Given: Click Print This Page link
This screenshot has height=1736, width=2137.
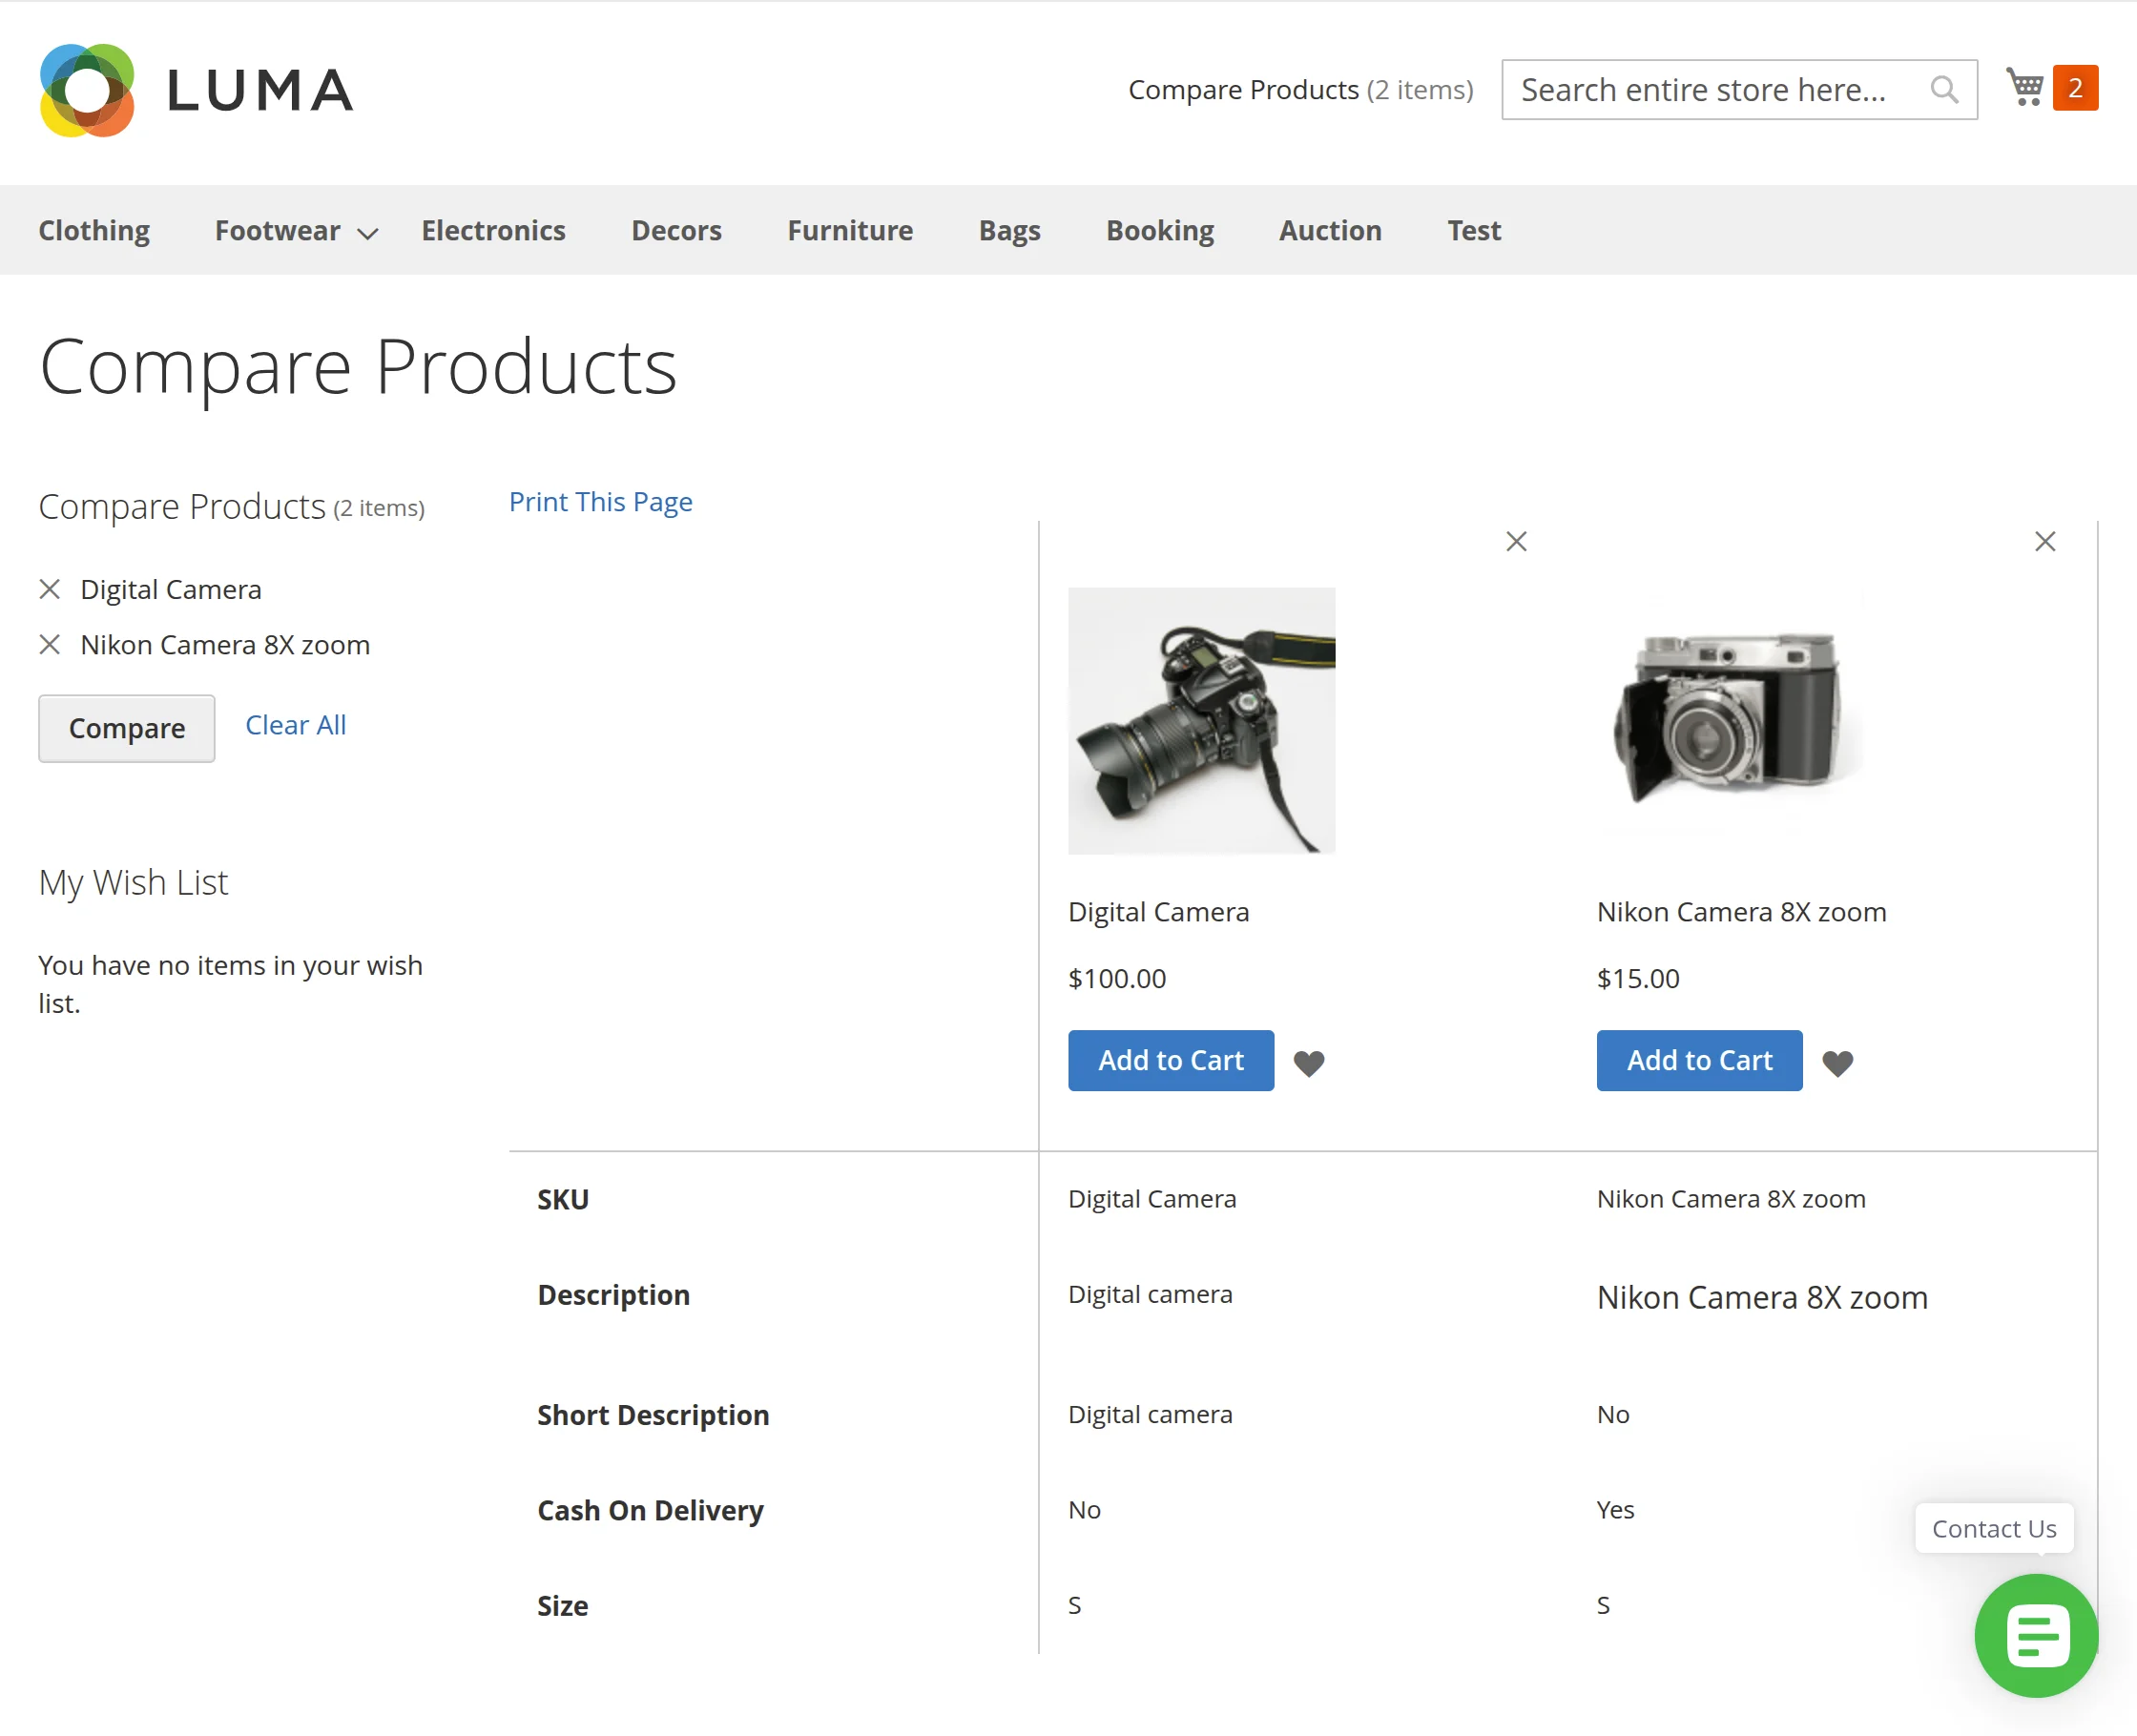Looking at the screenshot, I should pos(600,501).
